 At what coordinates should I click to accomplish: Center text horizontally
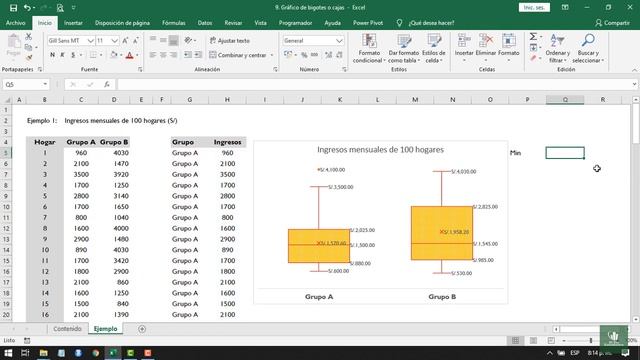(x=163, y=55)
